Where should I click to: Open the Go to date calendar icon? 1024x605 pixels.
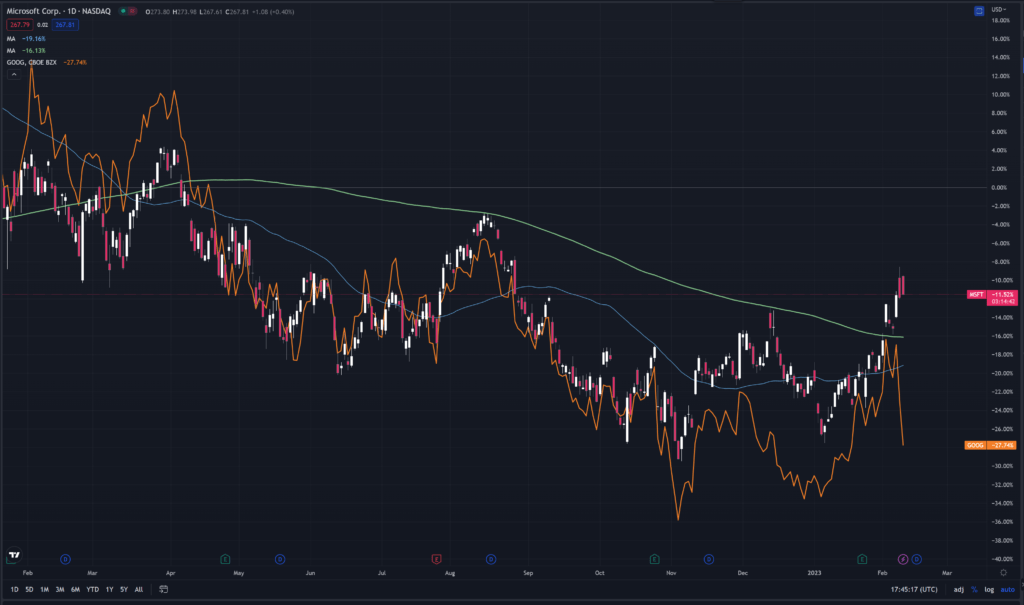tap(163, 589)
